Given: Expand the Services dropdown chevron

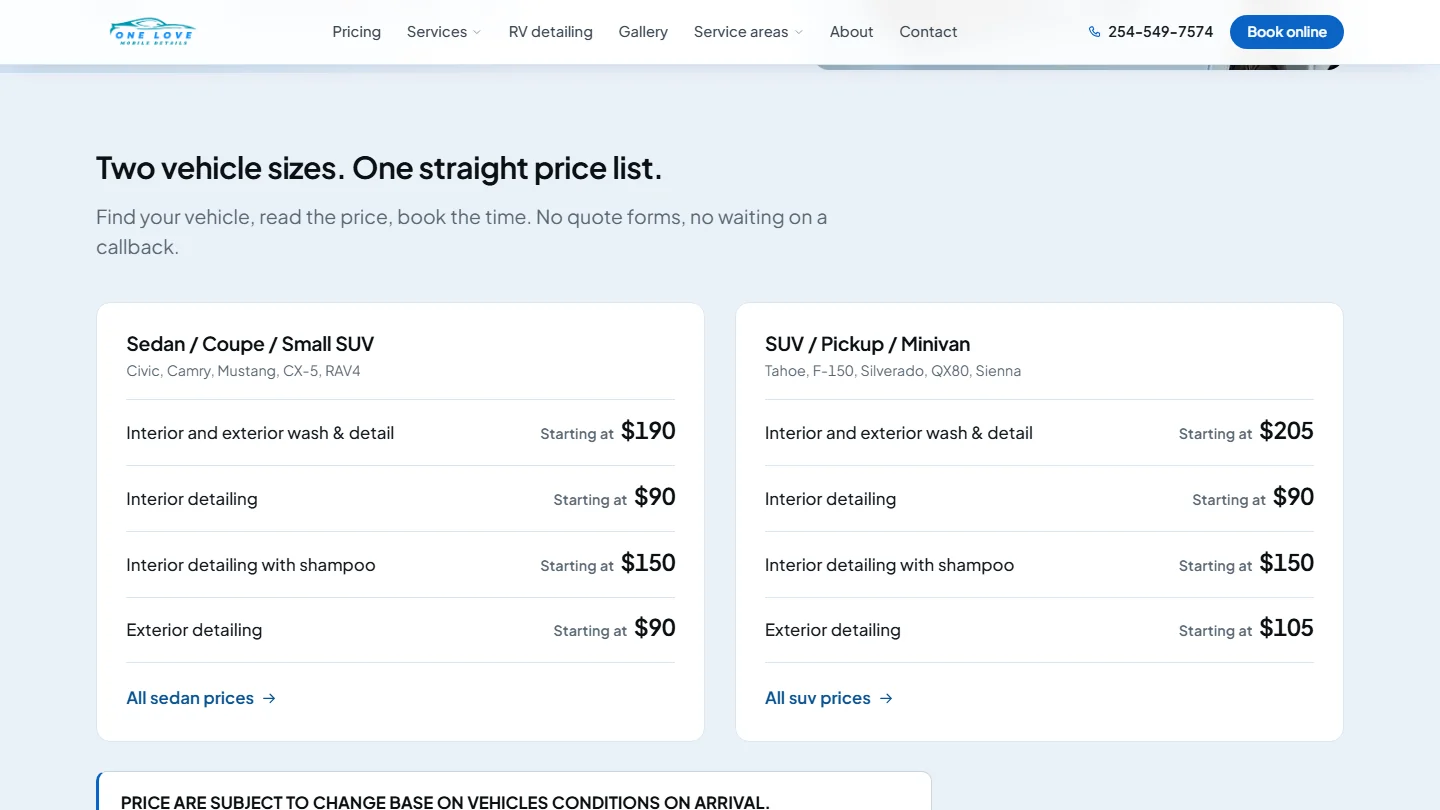Looking at the screenshot, I should [x=477, y=32].
